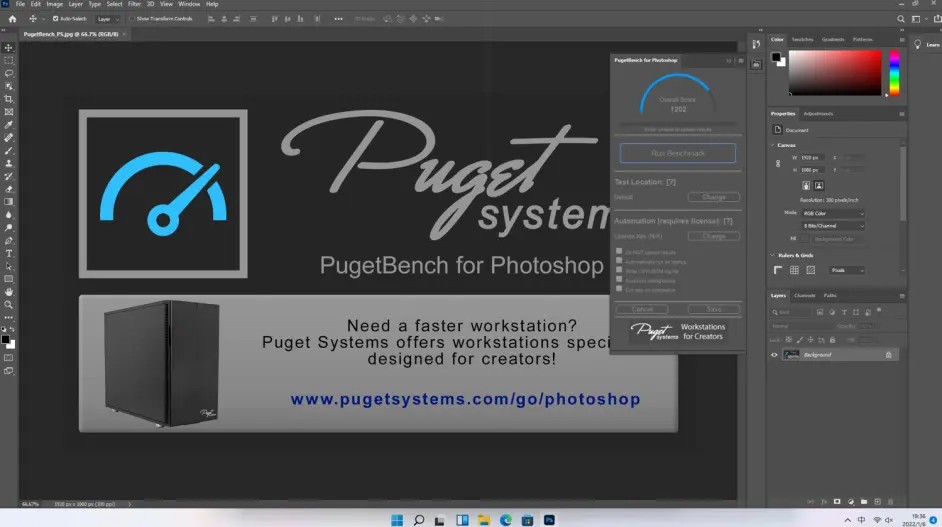This screenshot has width=942, height=527.
Task: Click the Windows Start button
Action: [397, 520]
